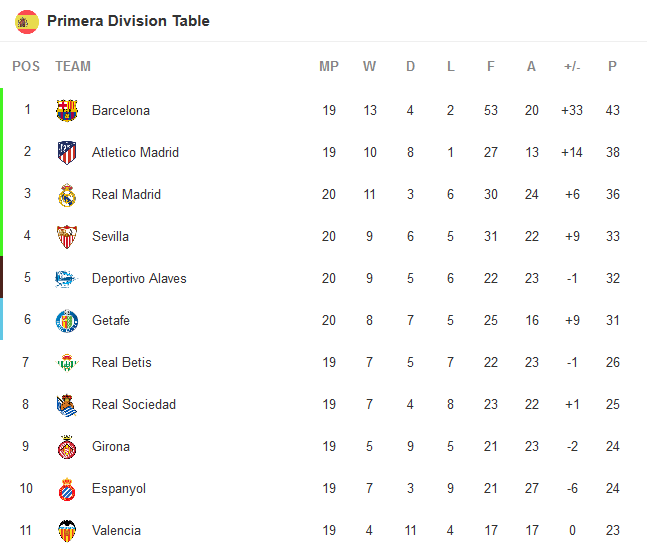Viewport: 647px width, 551px height.
Task: Click the Barcelona club crest
Action: (x=67, y=110)
